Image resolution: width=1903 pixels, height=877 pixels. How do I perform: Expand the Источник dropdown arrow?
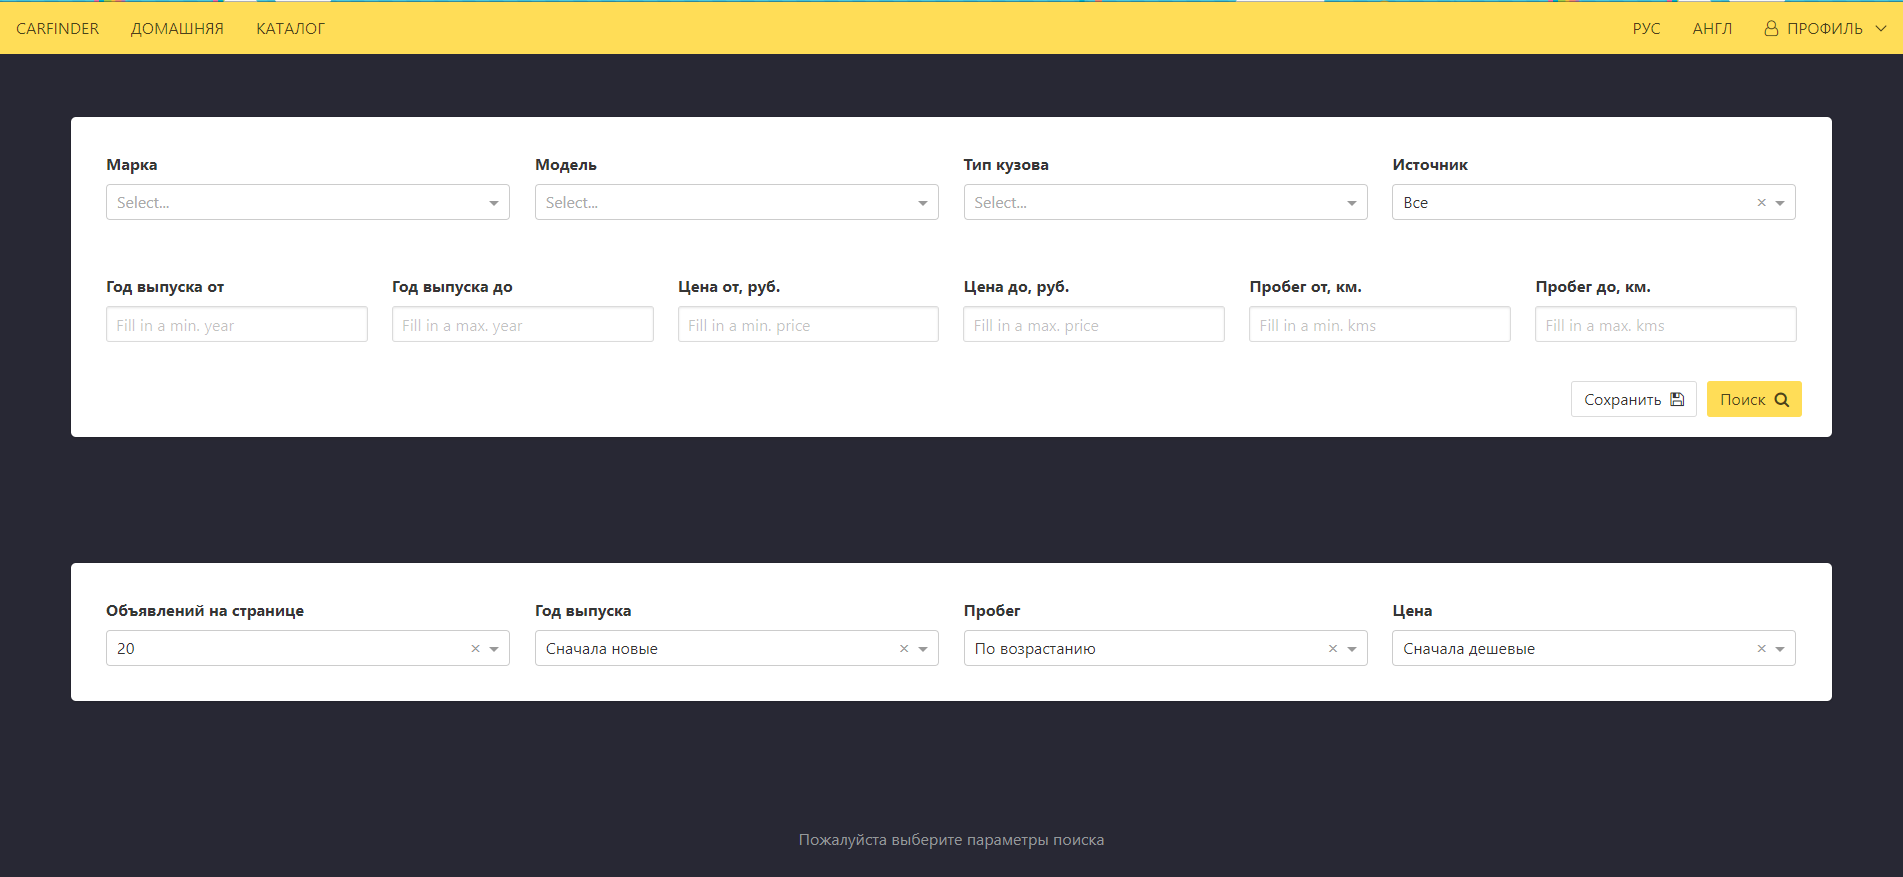click(x=1780, y=203)
